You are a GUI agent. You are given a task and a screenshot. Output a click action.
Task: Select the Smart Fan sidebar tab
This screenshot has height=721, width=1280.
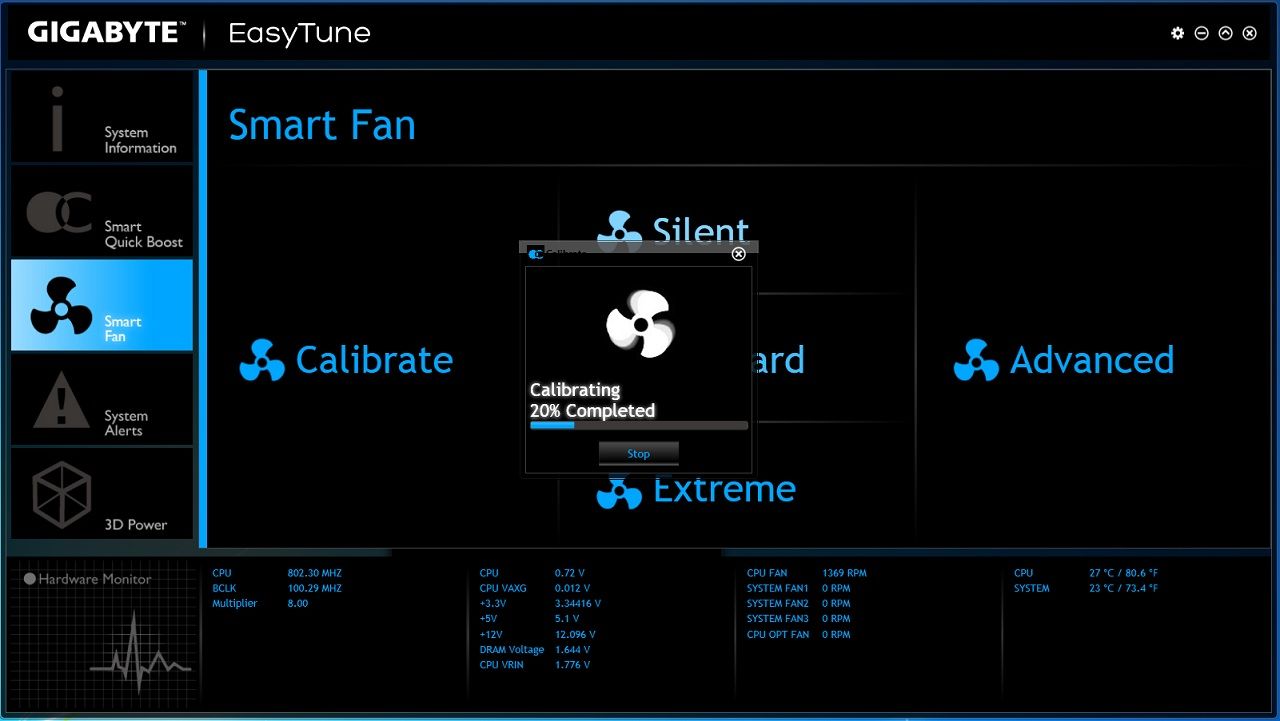(x=101, y=305)
